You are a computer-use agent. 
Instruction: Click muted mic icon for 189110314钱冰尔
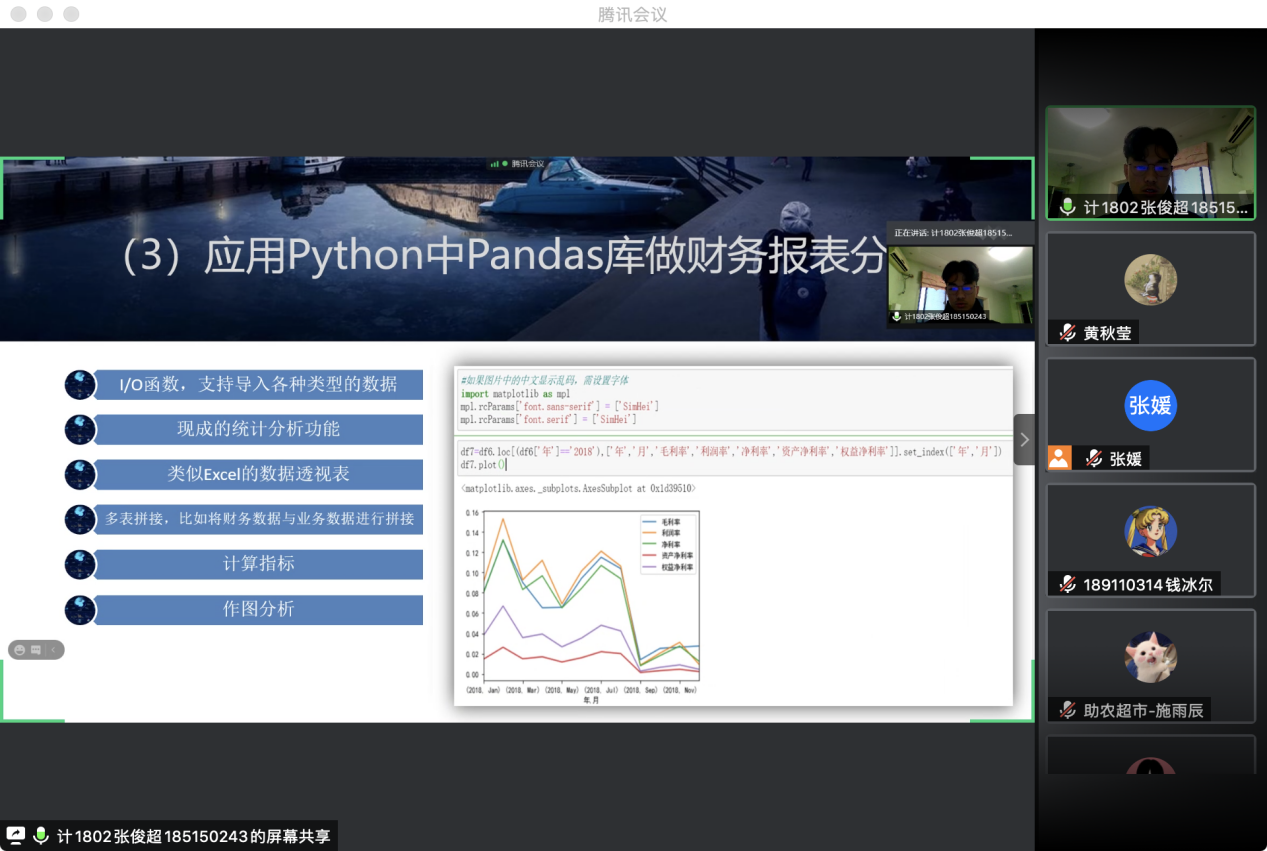tap(1067, 585)
